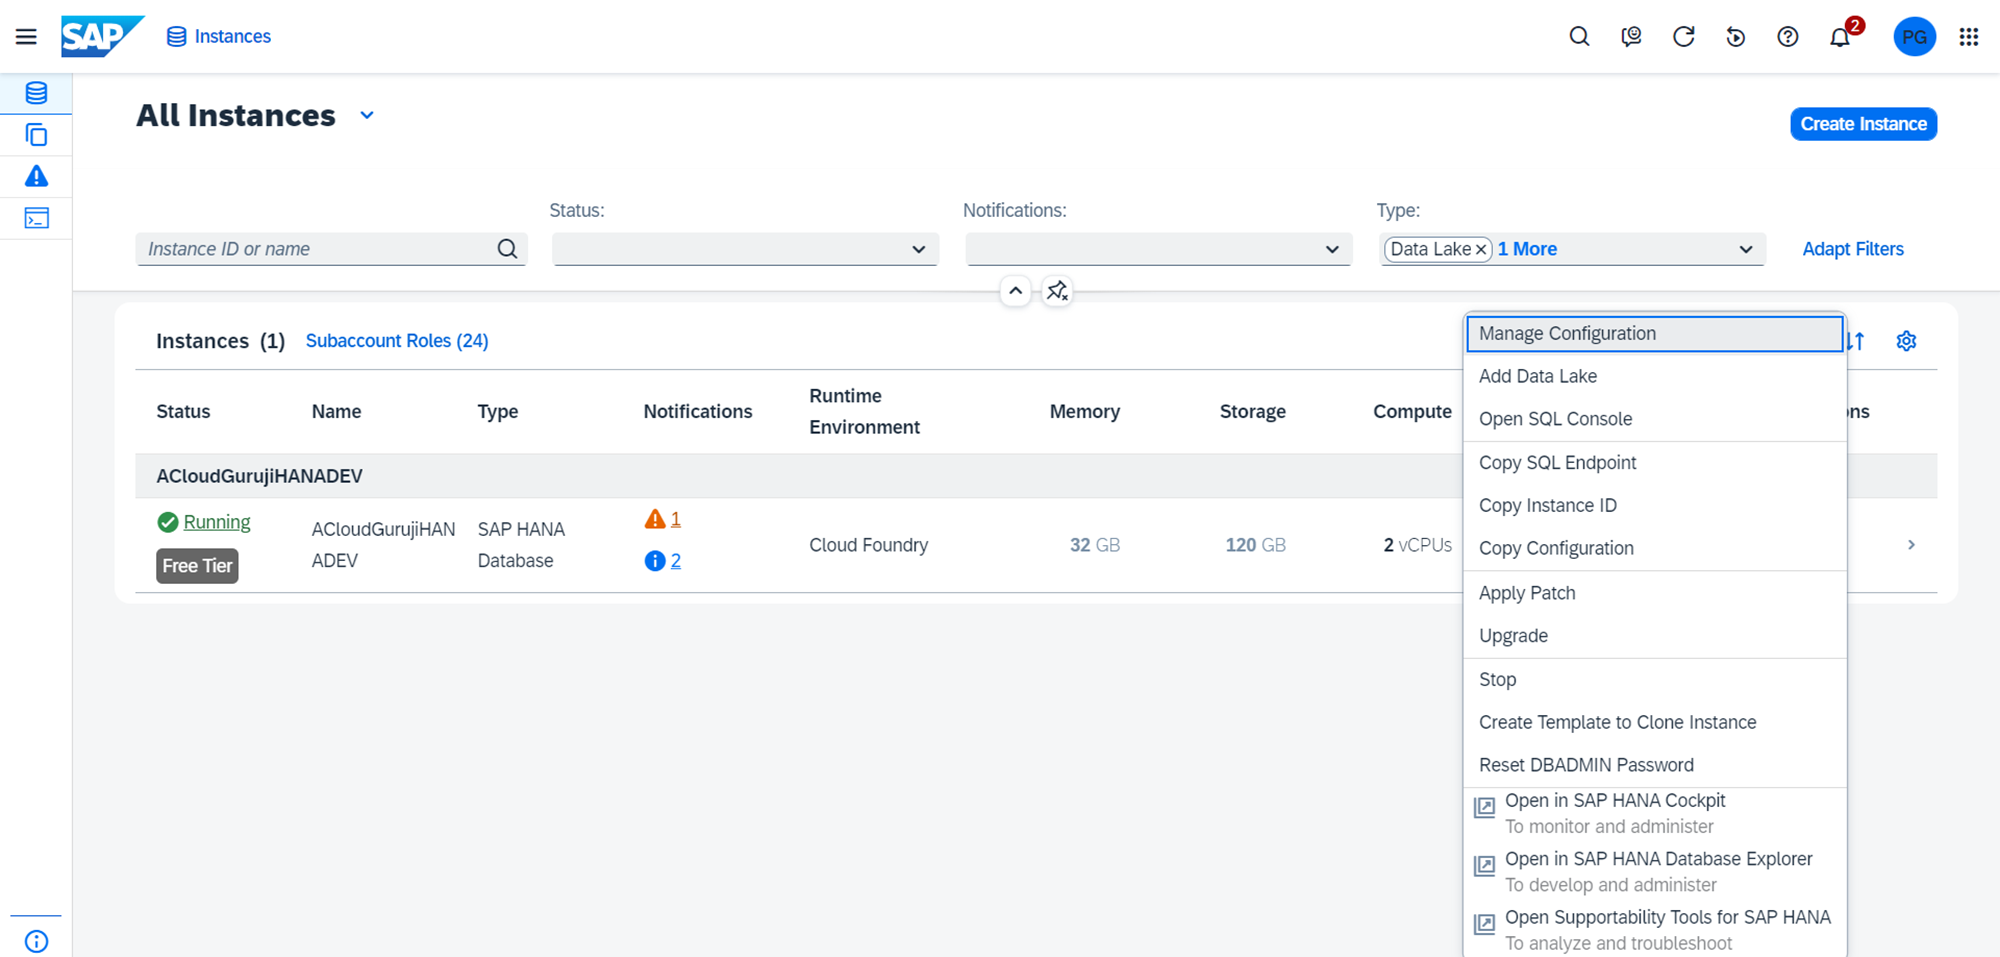Expand the Status filter dropdown

pyautogui.click(x=918, y=249)
